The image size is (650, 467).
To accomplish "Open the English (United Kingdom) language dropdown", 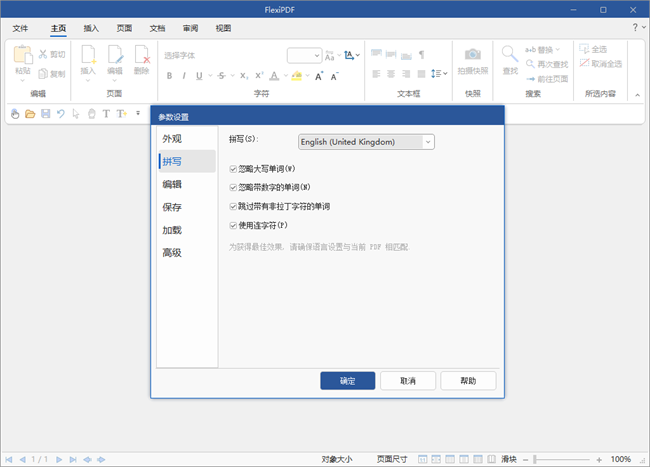I will coord(366,142).
